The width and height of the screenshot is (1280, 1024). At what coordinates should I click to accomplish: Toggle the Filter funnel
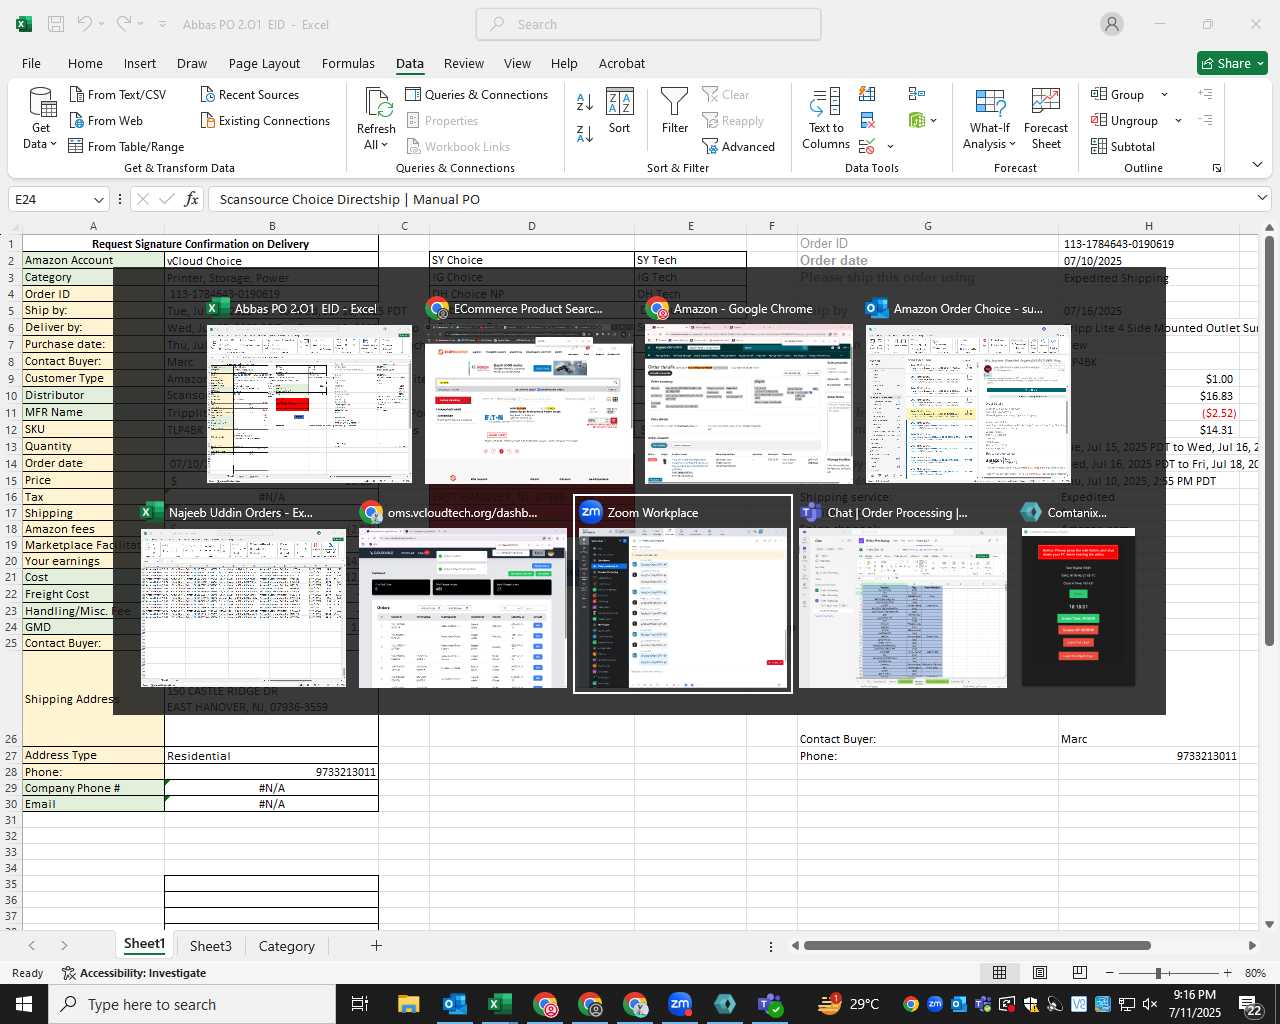pyautogui.click(x=675, y=110)
